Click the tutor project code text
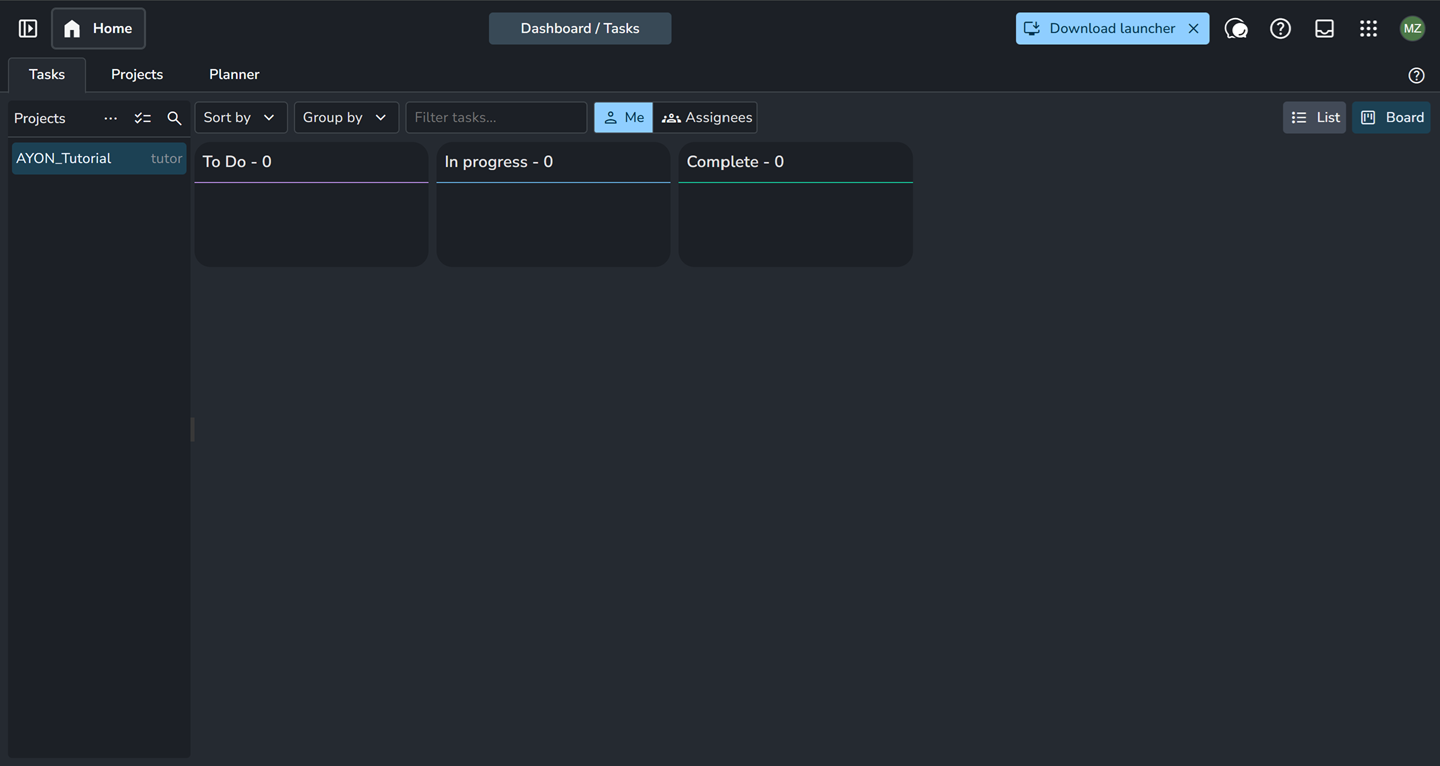 [166, 159]
